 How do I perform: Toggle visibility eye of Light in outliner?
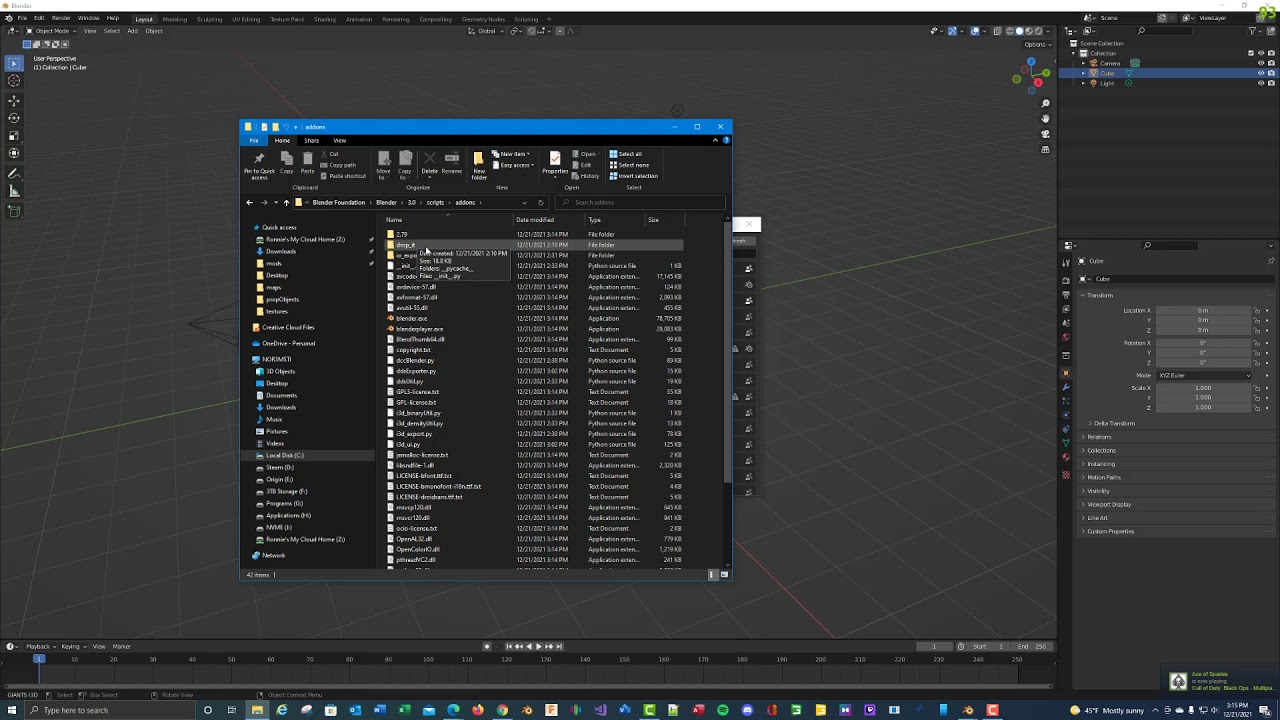tap(1260, 83)
